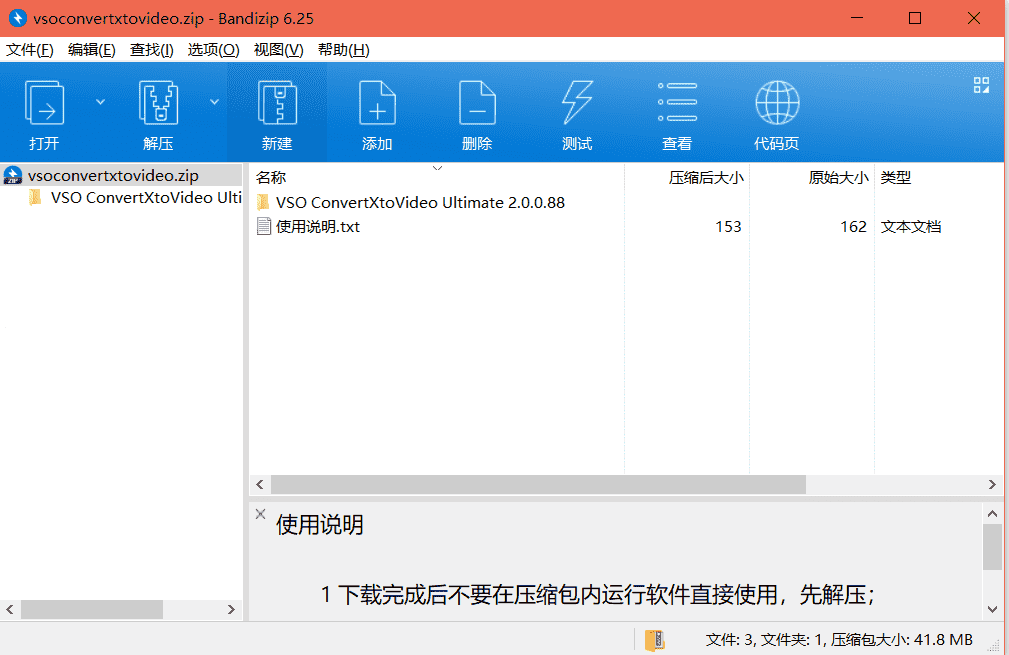Click the archive icon in status bar

click(654, 640)
